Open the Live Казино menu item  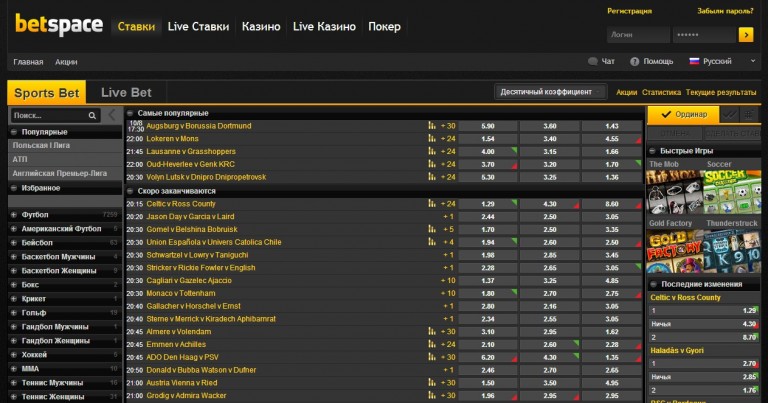pyautogui.click(x=324, y=26)
